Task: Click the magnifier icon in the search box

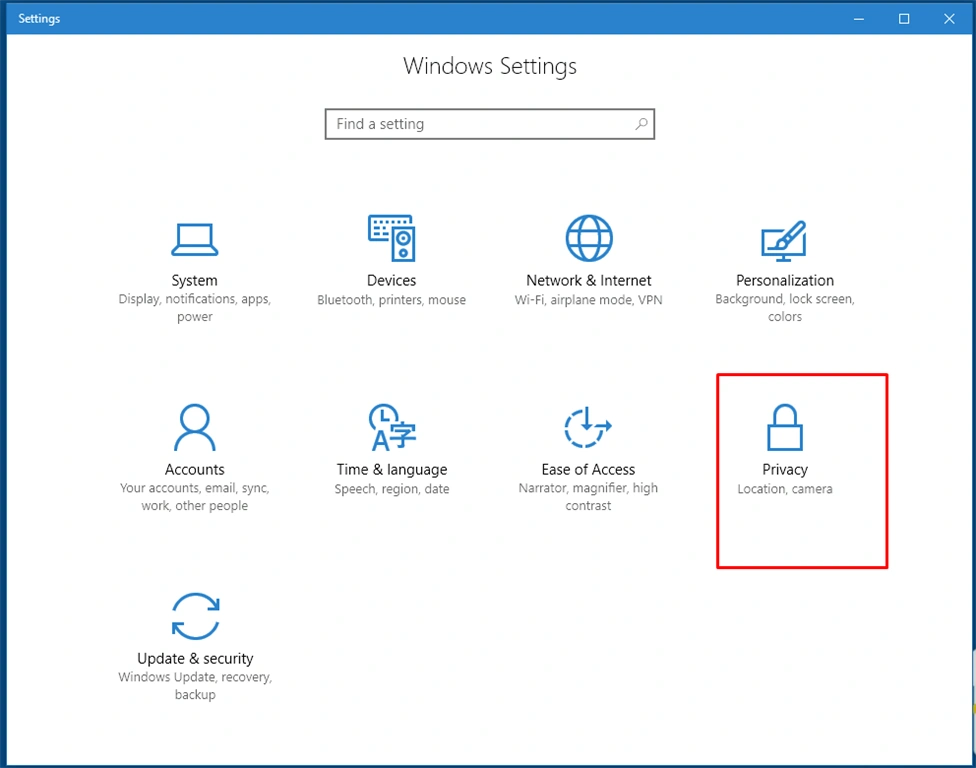Action: [x=641, y=124]
